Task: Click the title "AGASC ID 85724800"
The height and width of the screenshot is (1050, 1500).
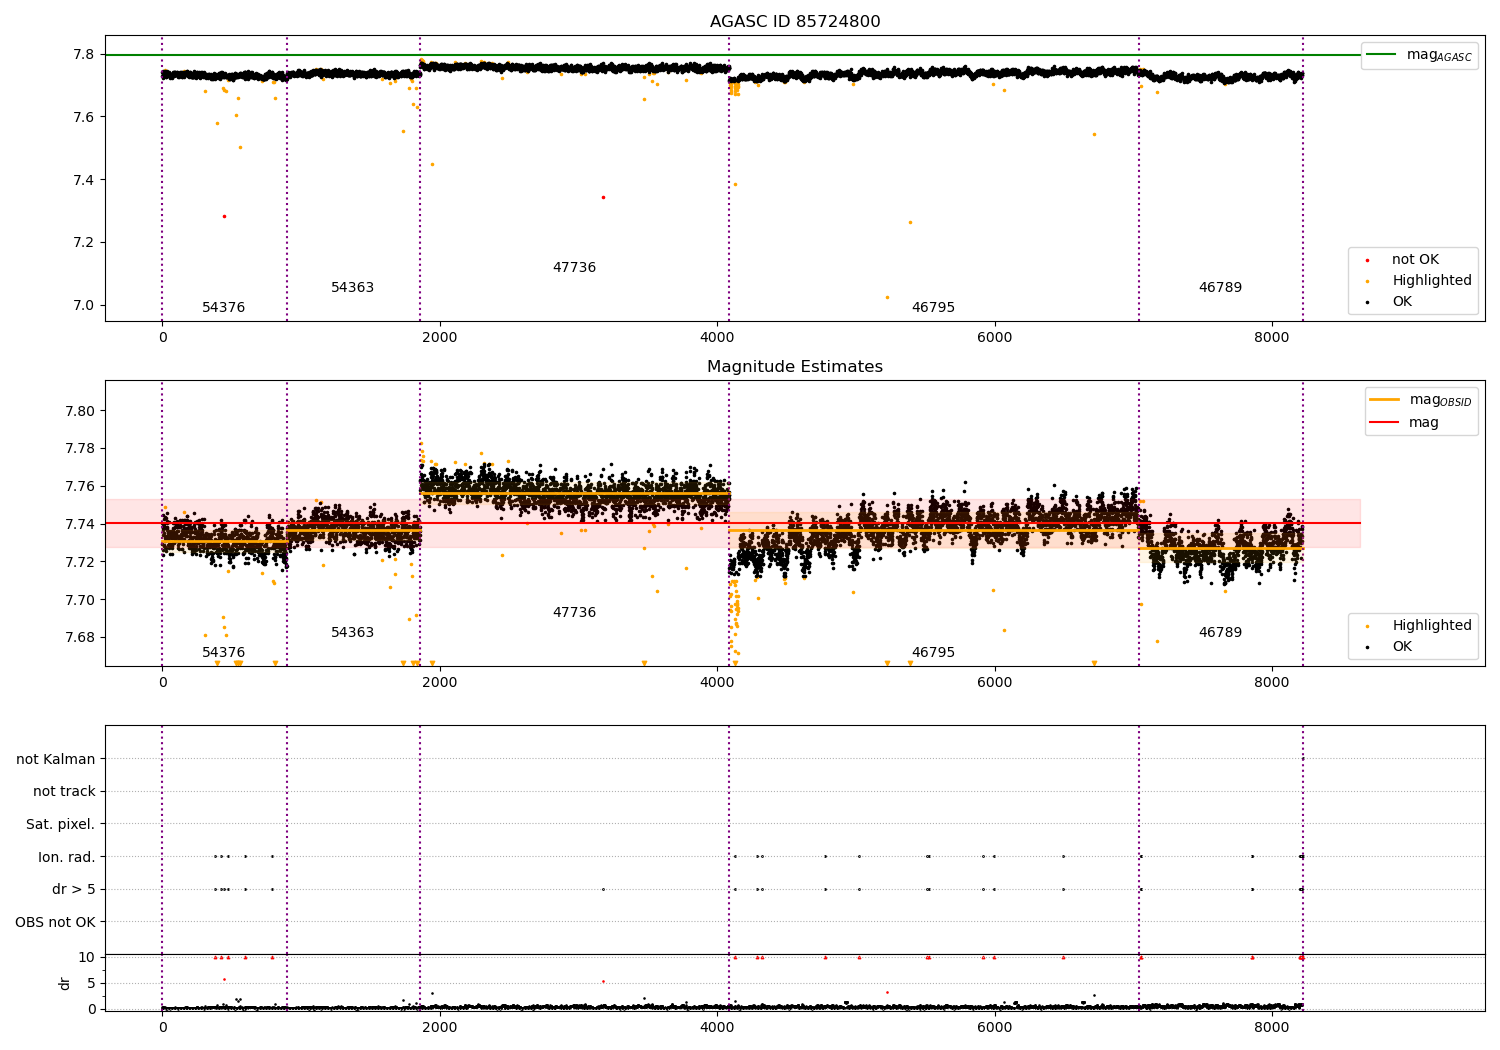Action: tap(795, 22)
